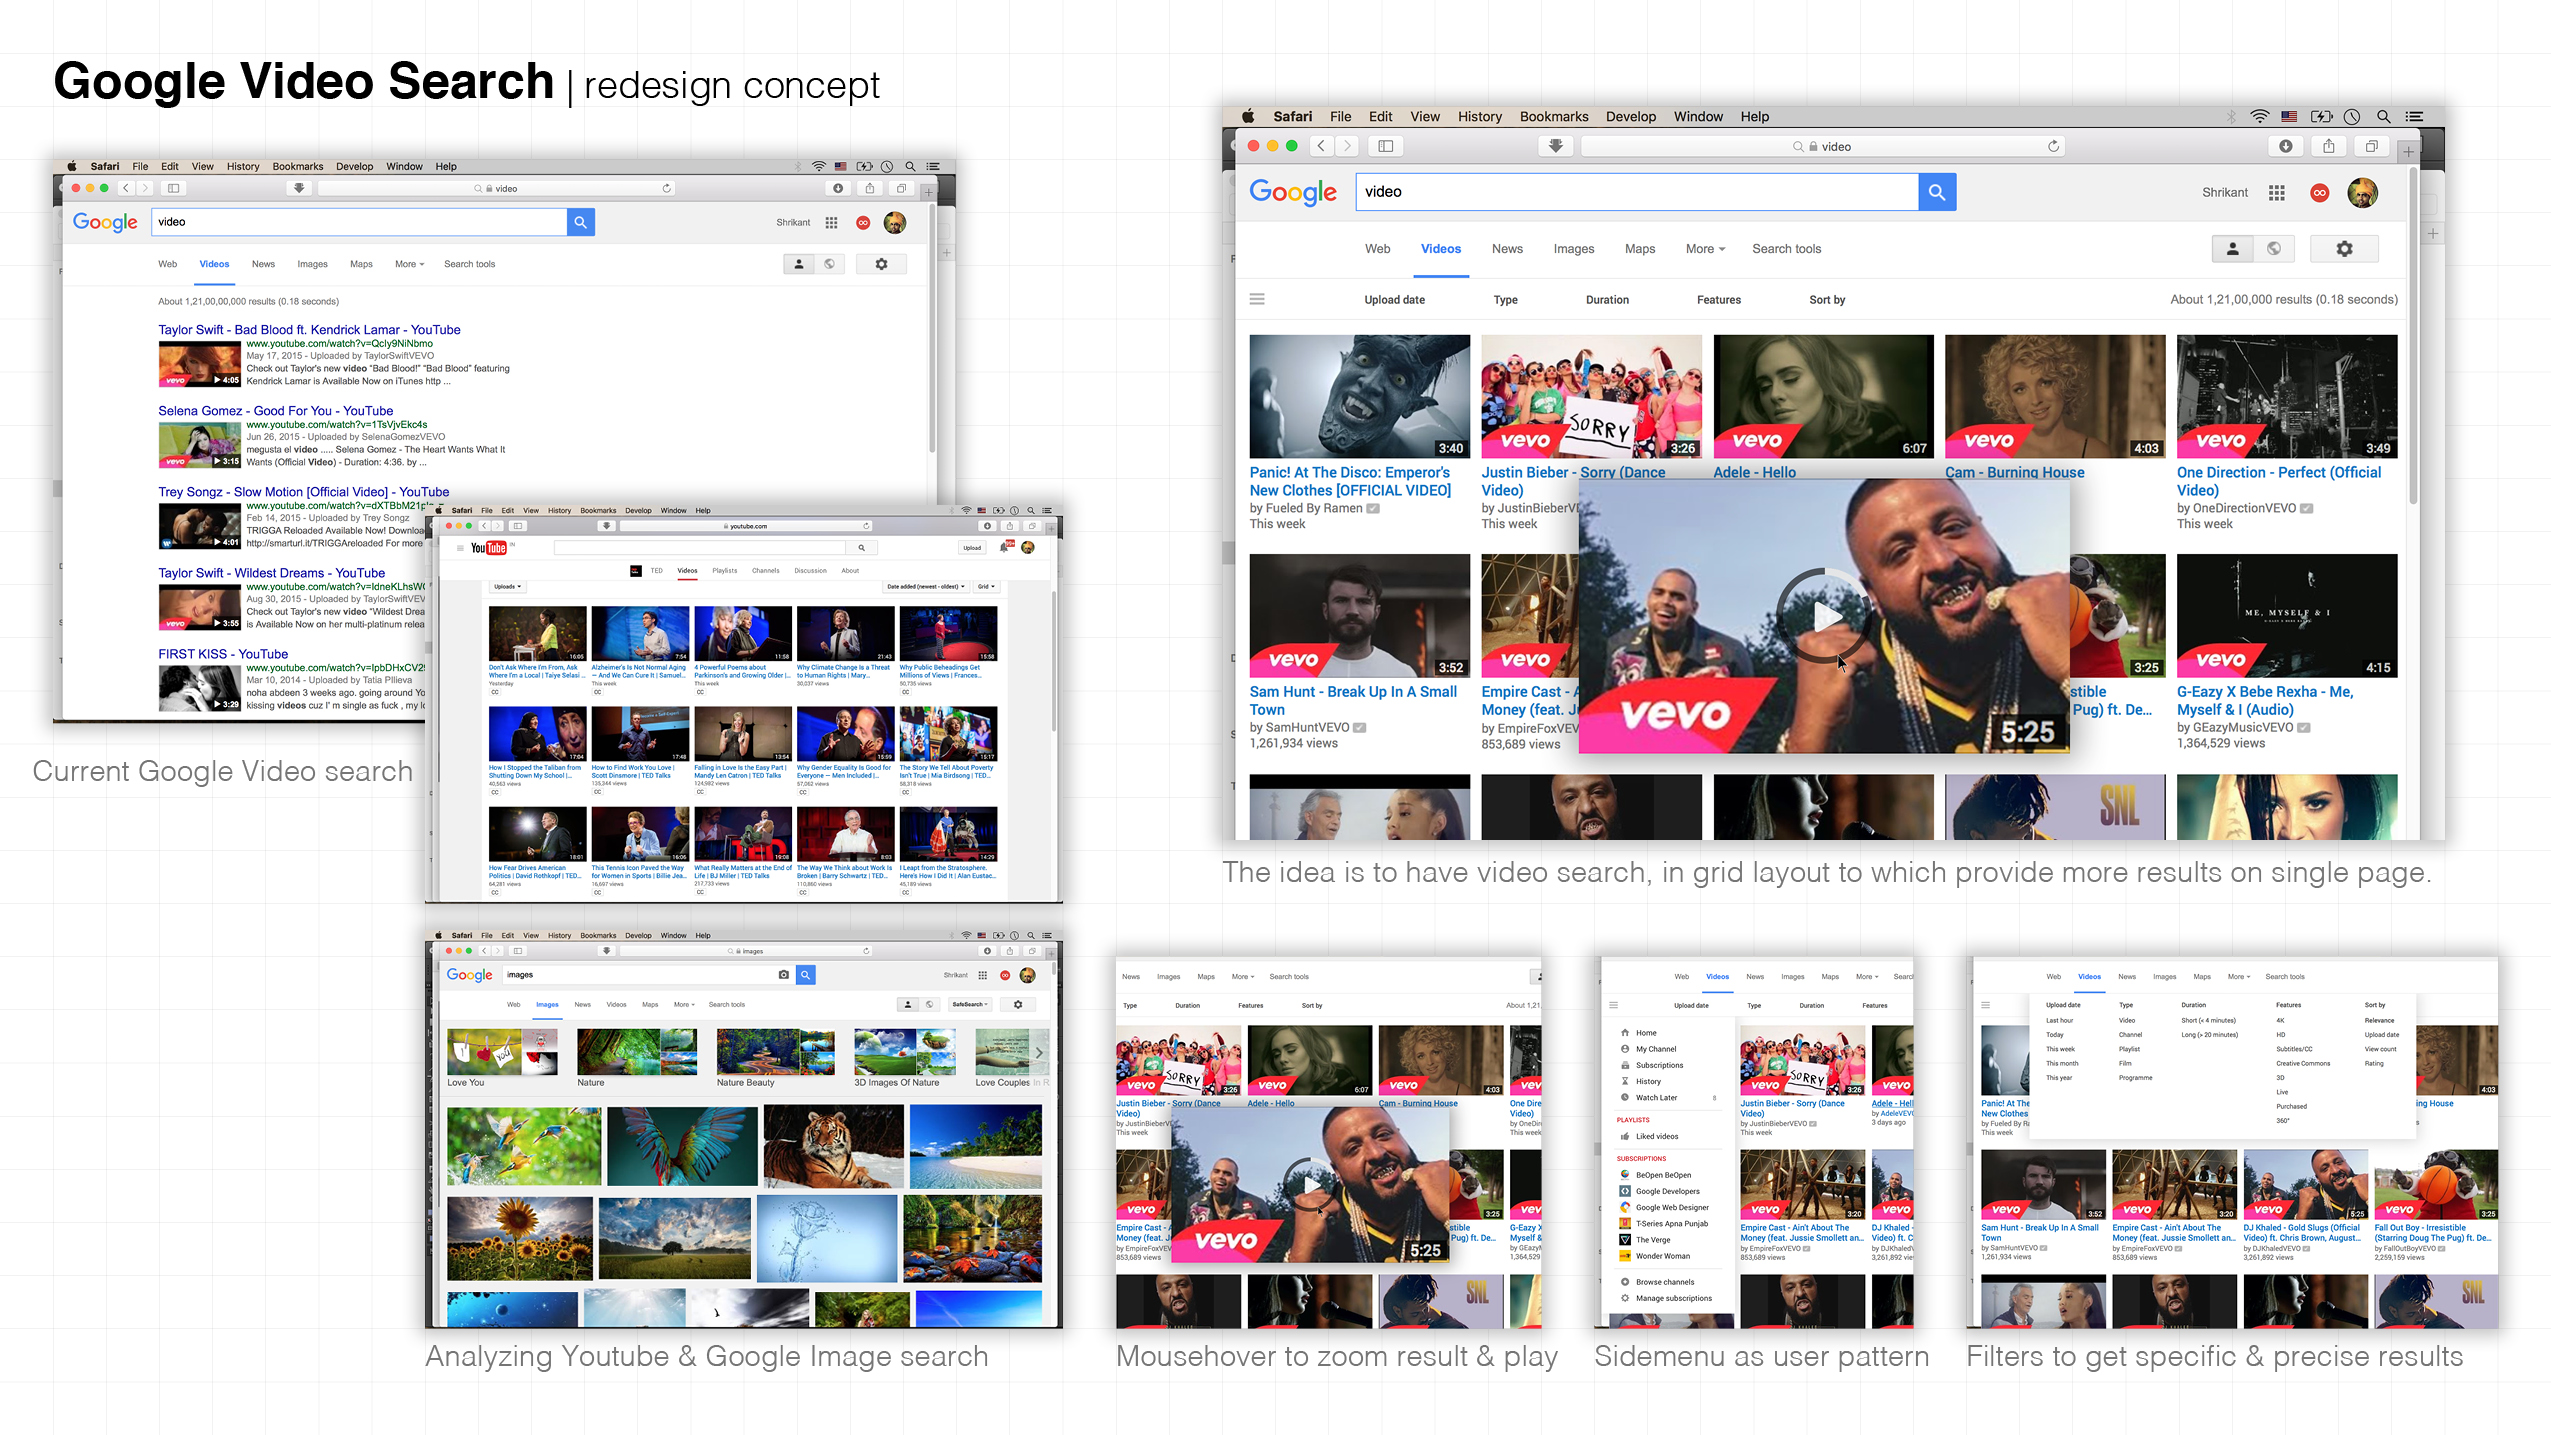The image size is (2551, 1435).
Task: Select the This week filter option in the Filters mockup
Action: pos(2060,1049)
